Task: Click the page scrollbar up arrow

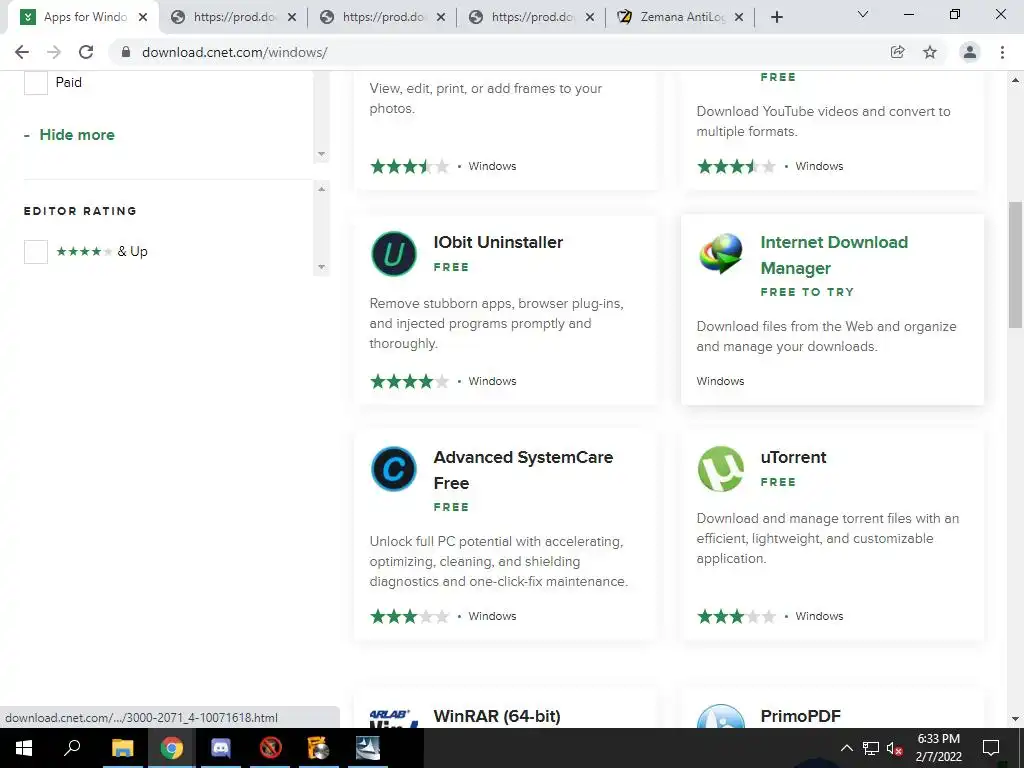Action: tap(1016, 80)
